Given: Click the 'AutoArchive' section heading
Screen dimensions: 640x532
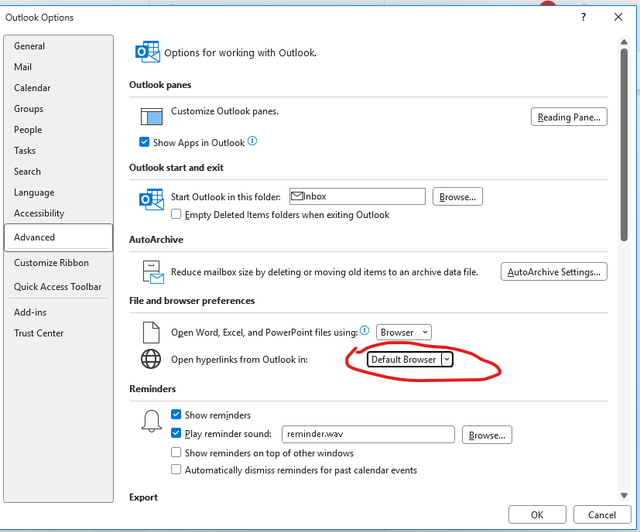Looking at the screenshot, I should [x=156, y=240].
